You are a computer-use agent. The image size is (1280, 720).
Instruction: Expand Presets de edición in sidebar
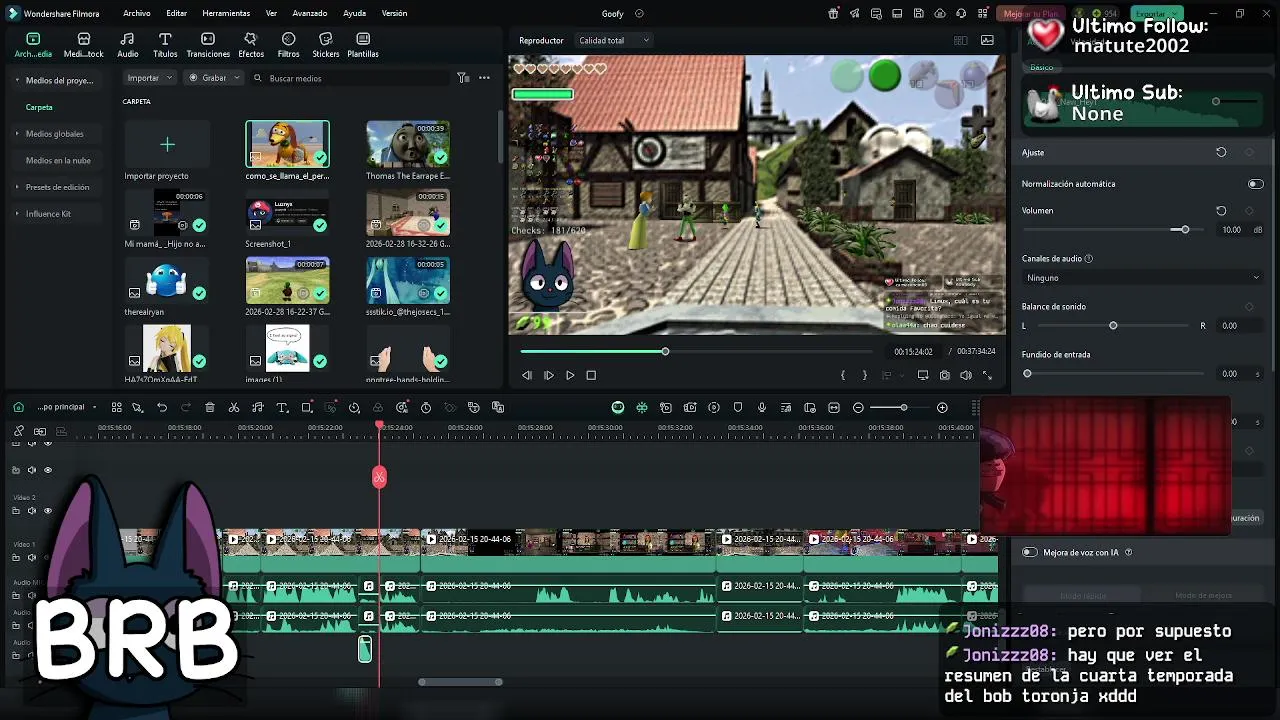17,187
